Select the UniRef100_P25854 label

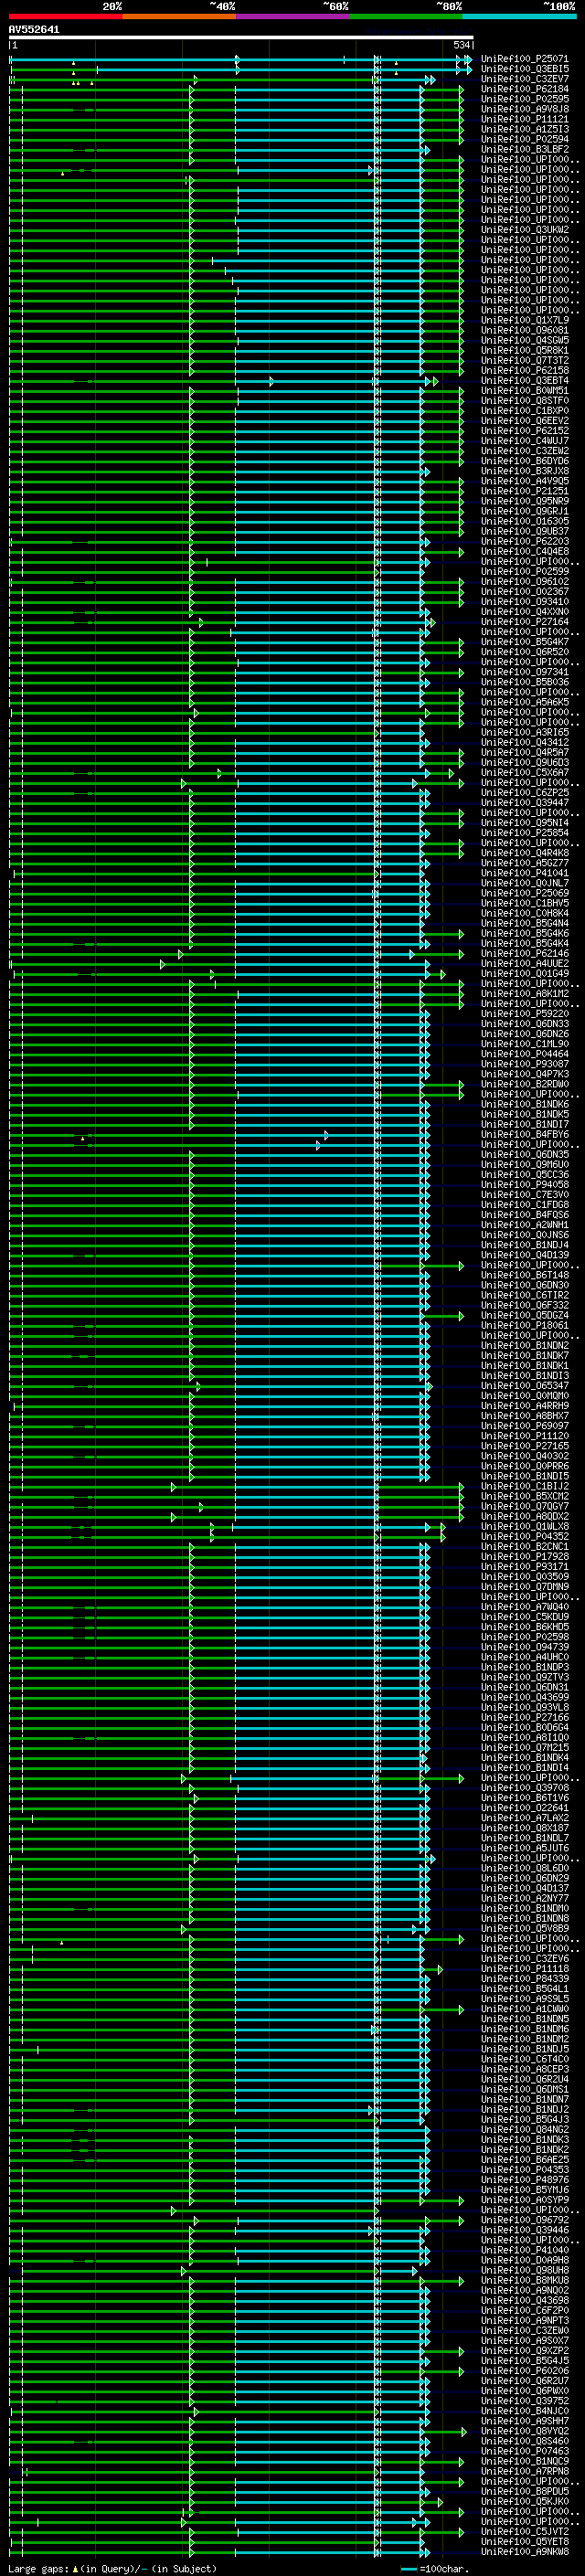524,833
